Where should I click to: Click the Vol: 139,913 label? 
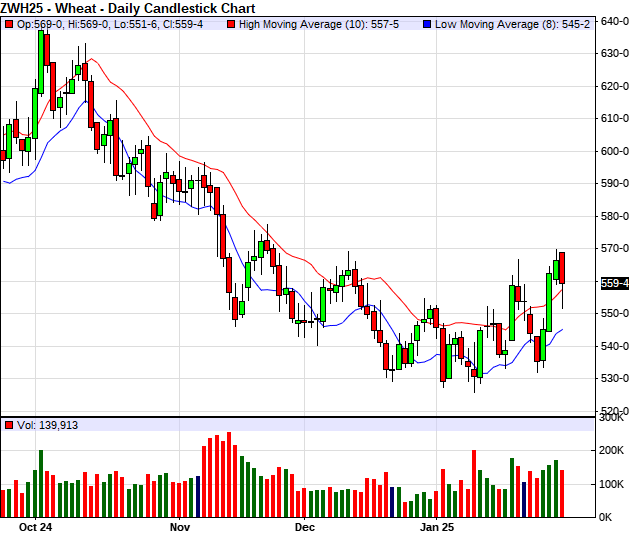pyautogui.click(x=48, y=425)
